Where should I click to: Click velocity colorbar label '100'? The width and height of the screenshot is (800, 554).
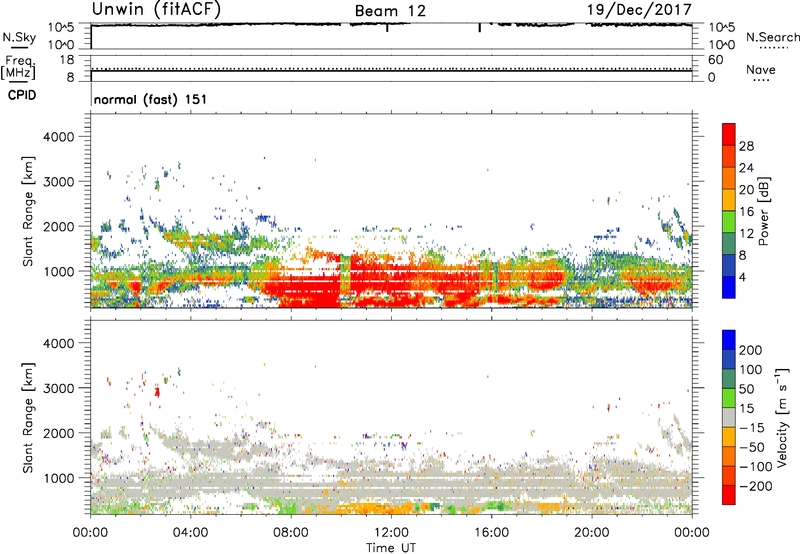point(751,369)
